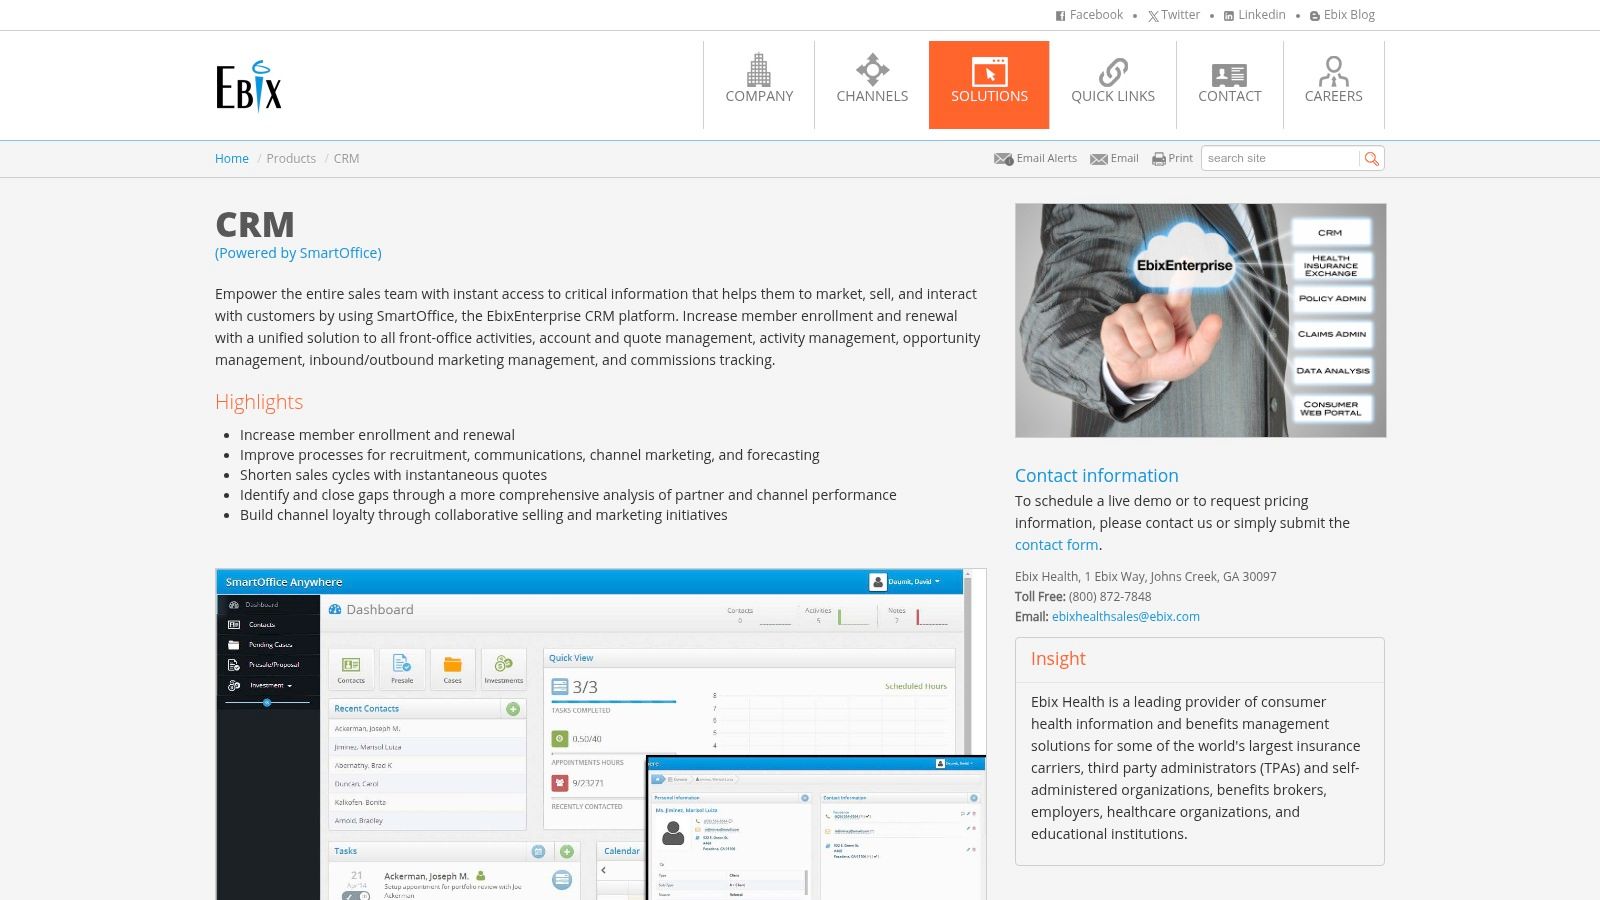The width and height of the screenshot is (1600, 900).
Task: Go to Home in the breadcrumb
Action: (x=232, y=159)
